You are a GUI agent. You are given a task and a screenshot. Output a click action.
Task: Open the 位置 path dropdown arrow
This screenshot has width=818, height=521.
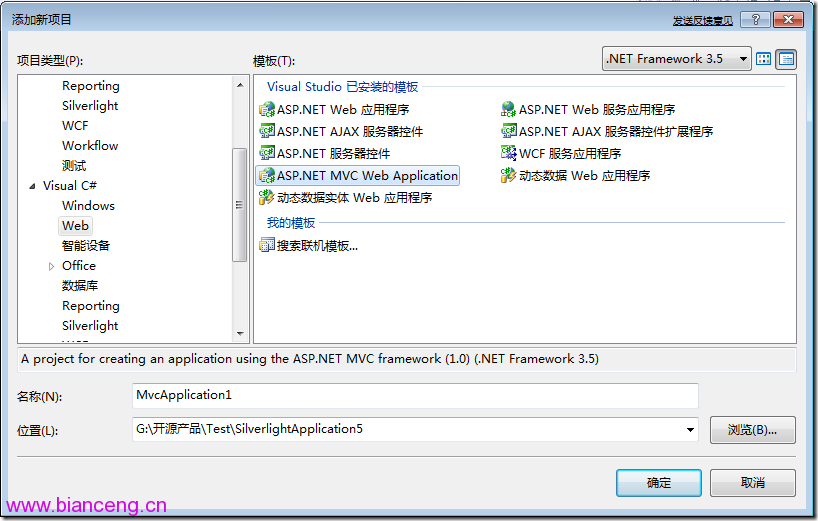coord(690,430)
